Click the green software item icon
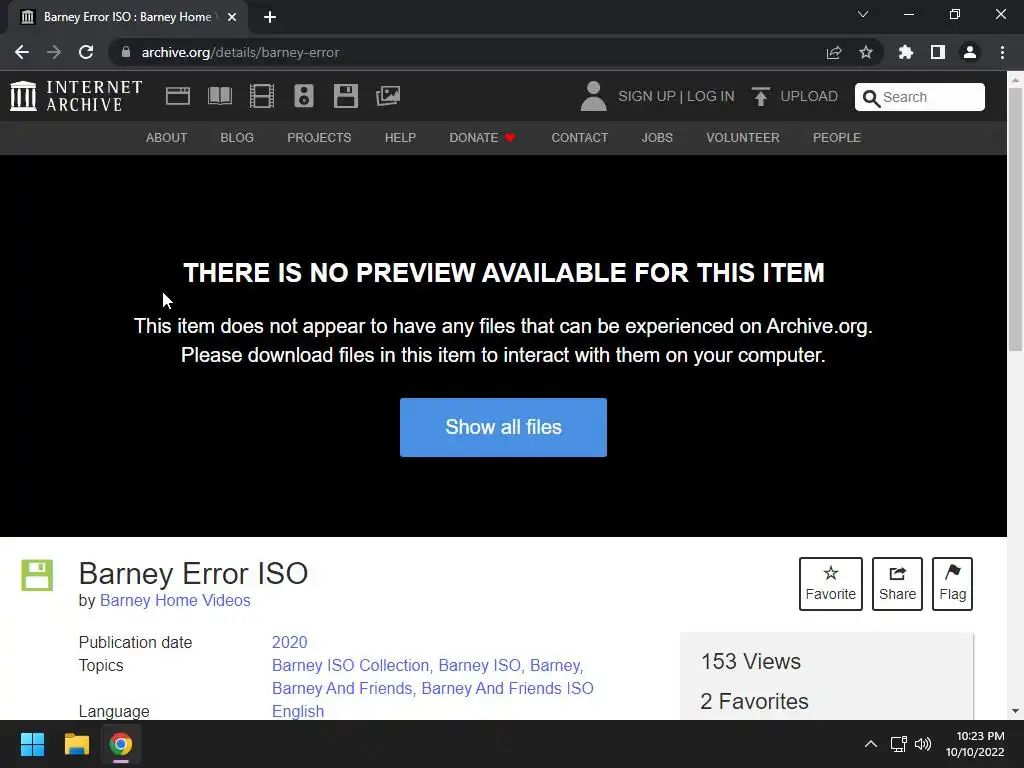1024x768 pixels. coord(37,575)
